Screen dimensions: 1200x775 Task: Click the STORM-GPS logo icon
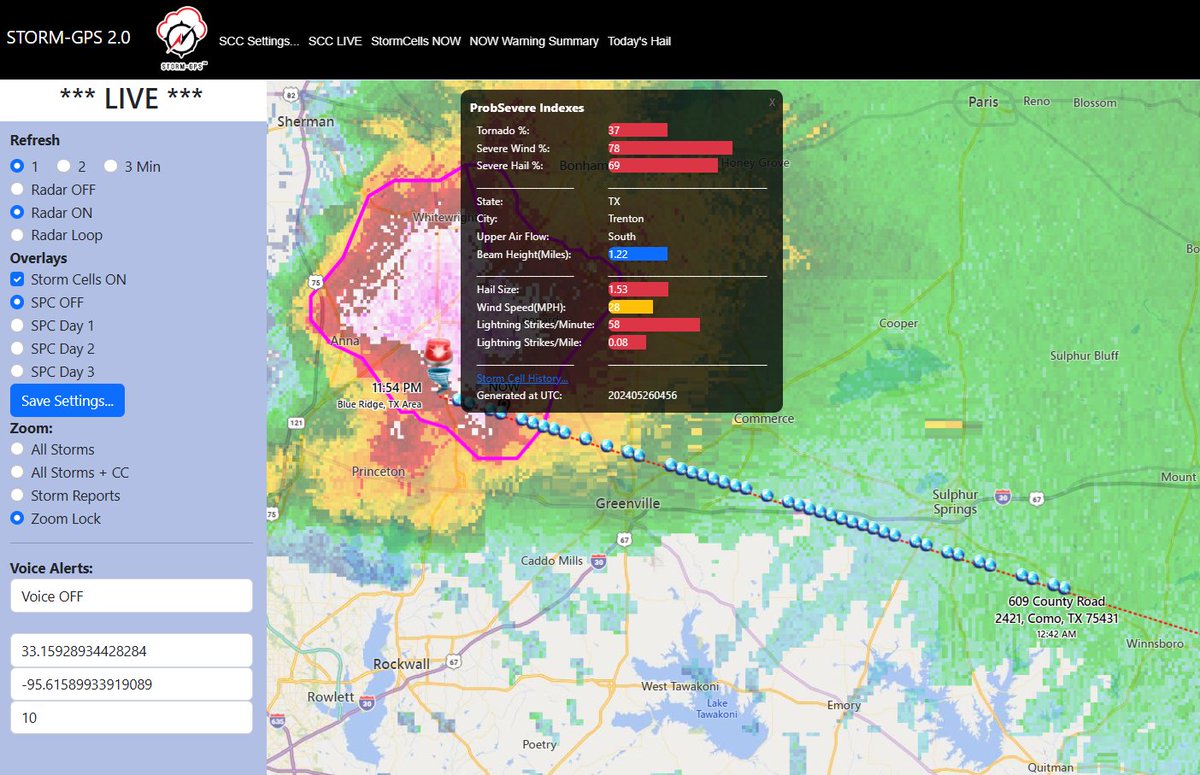pyautogui.click(x=182, y=40)
